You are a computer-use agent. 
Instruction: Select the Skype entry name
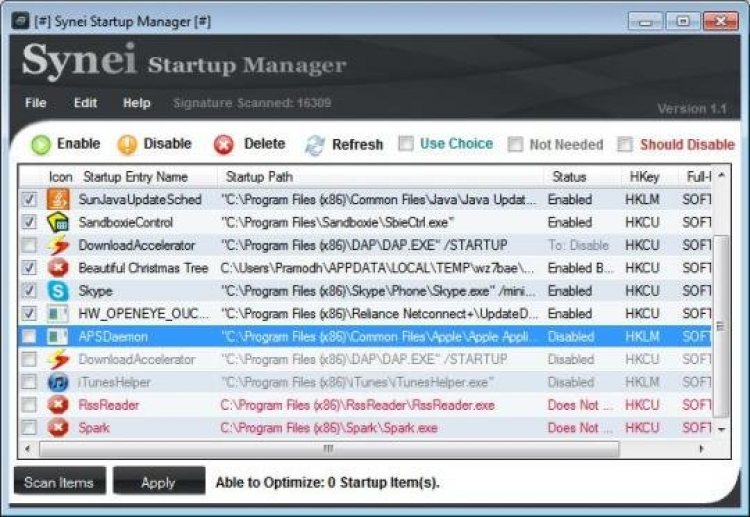95,291
